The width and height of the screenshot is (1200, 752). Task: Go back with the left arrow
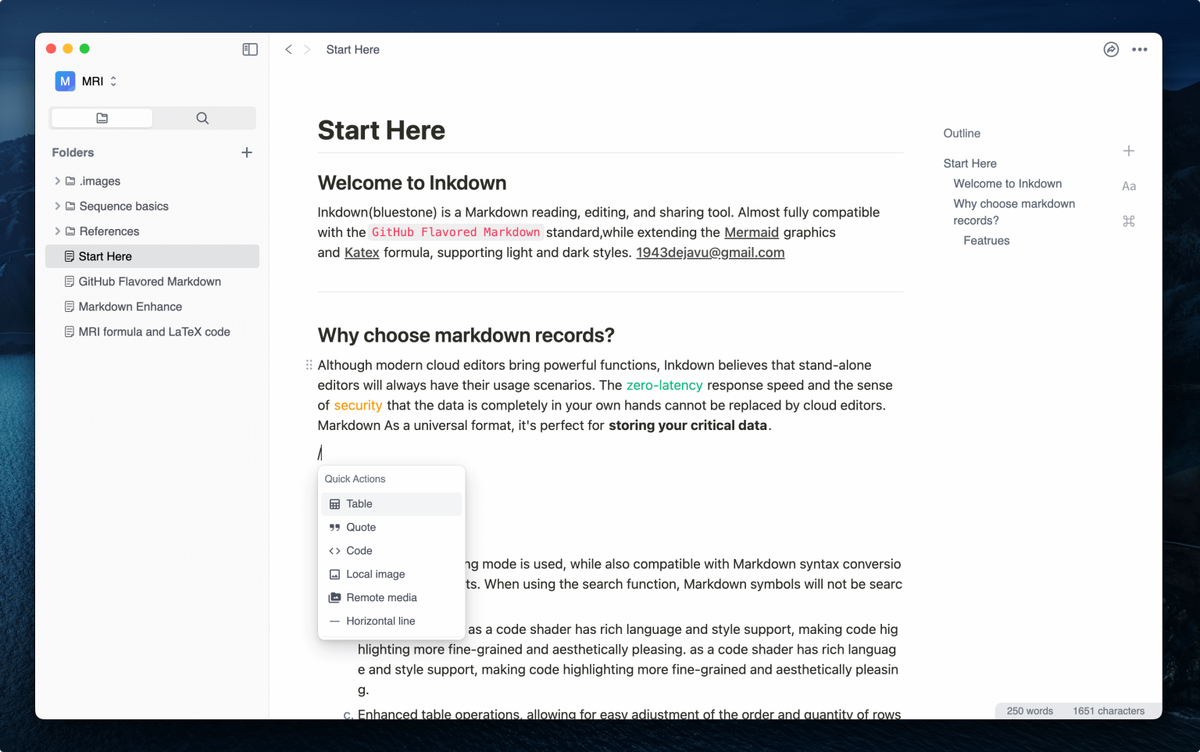tap(288, 49)
